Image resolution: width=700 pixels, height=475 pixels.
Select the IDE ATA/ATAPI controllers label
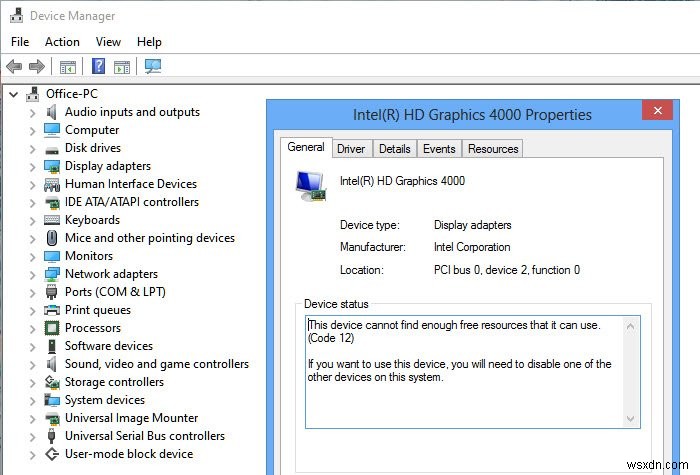[132, 202]
